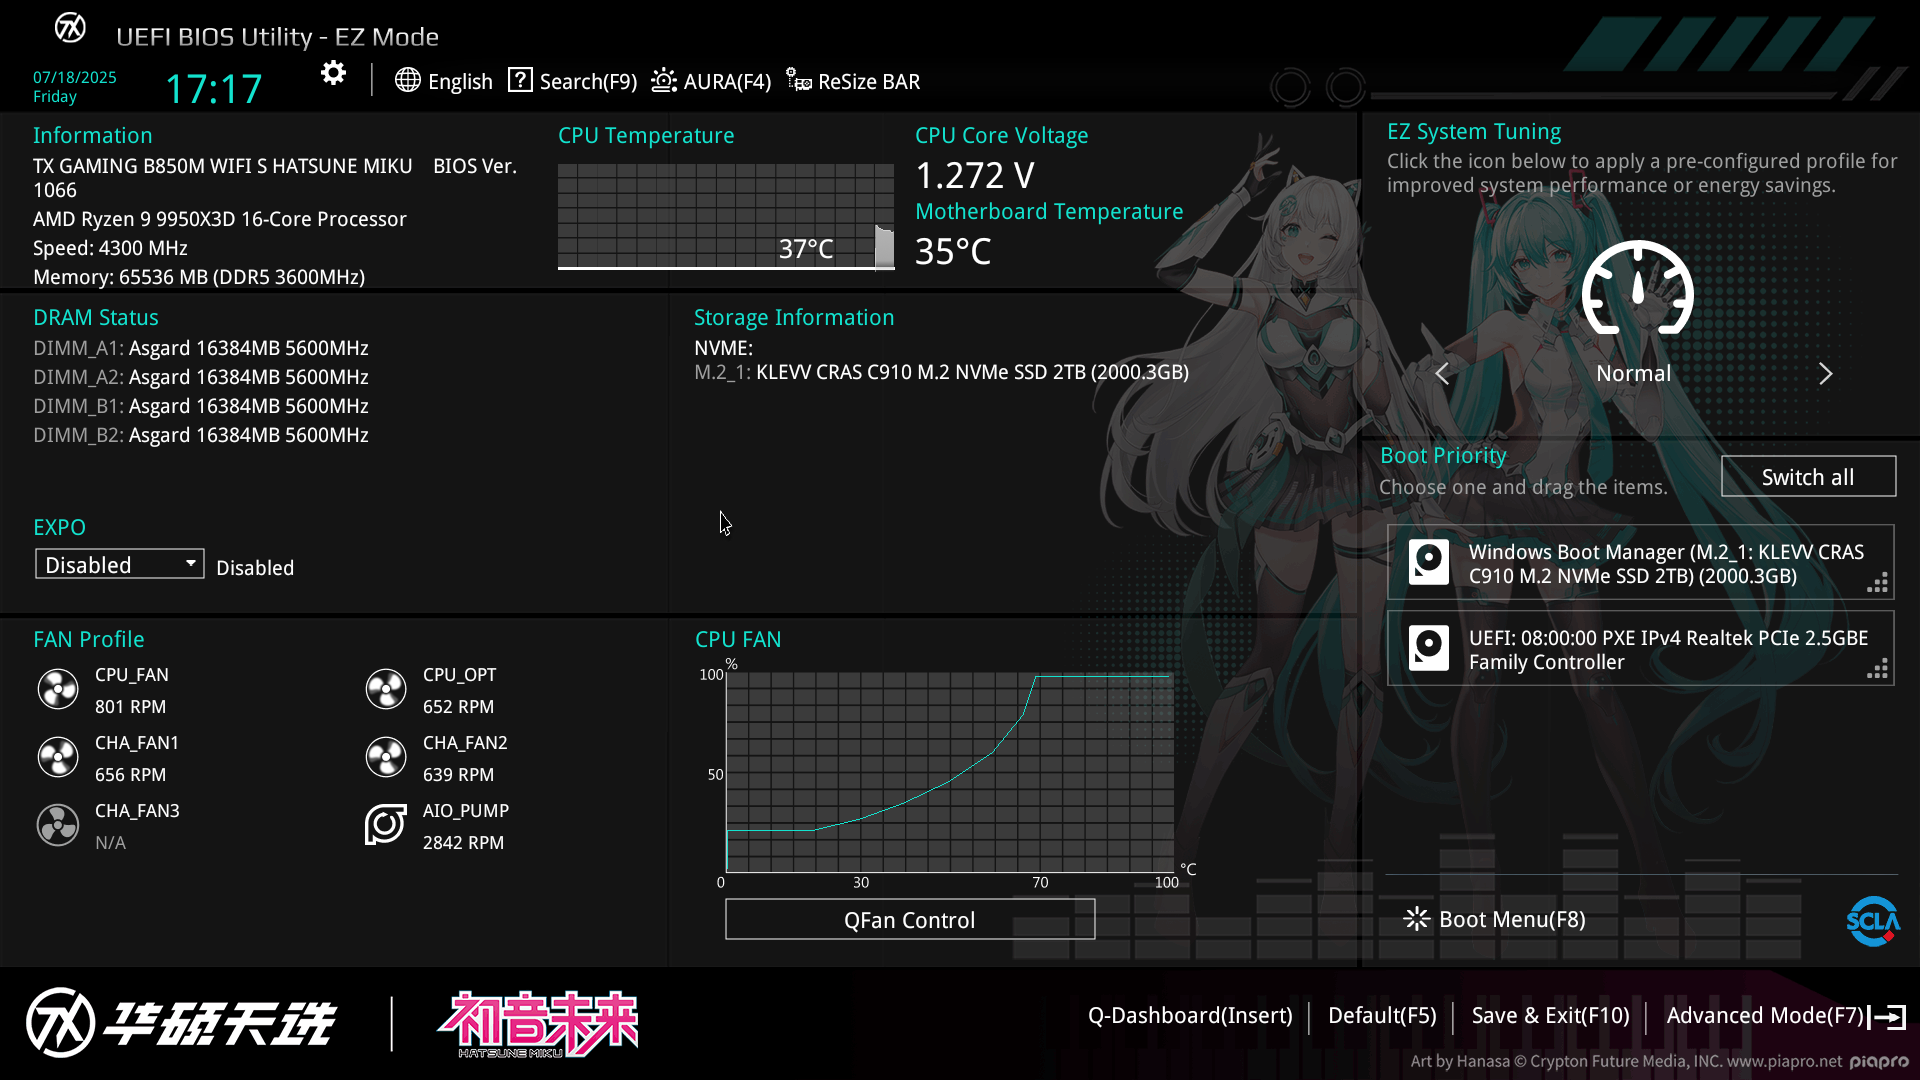Click drag handle on Windows Boot Manager entry
1920x1080 pixels.
tap(1878, 583)
